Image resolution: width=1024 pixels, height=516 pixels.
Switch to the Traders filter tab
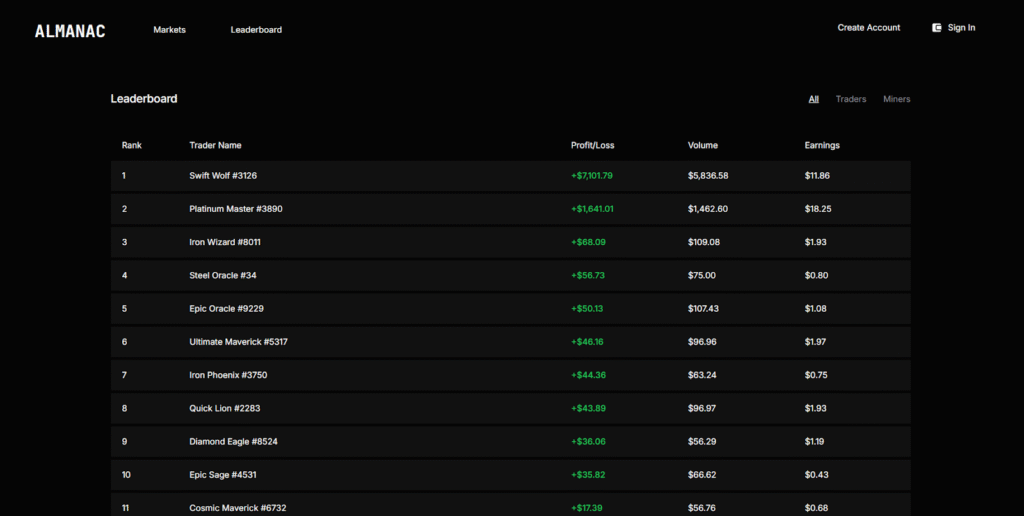click(x=850, y=99)
